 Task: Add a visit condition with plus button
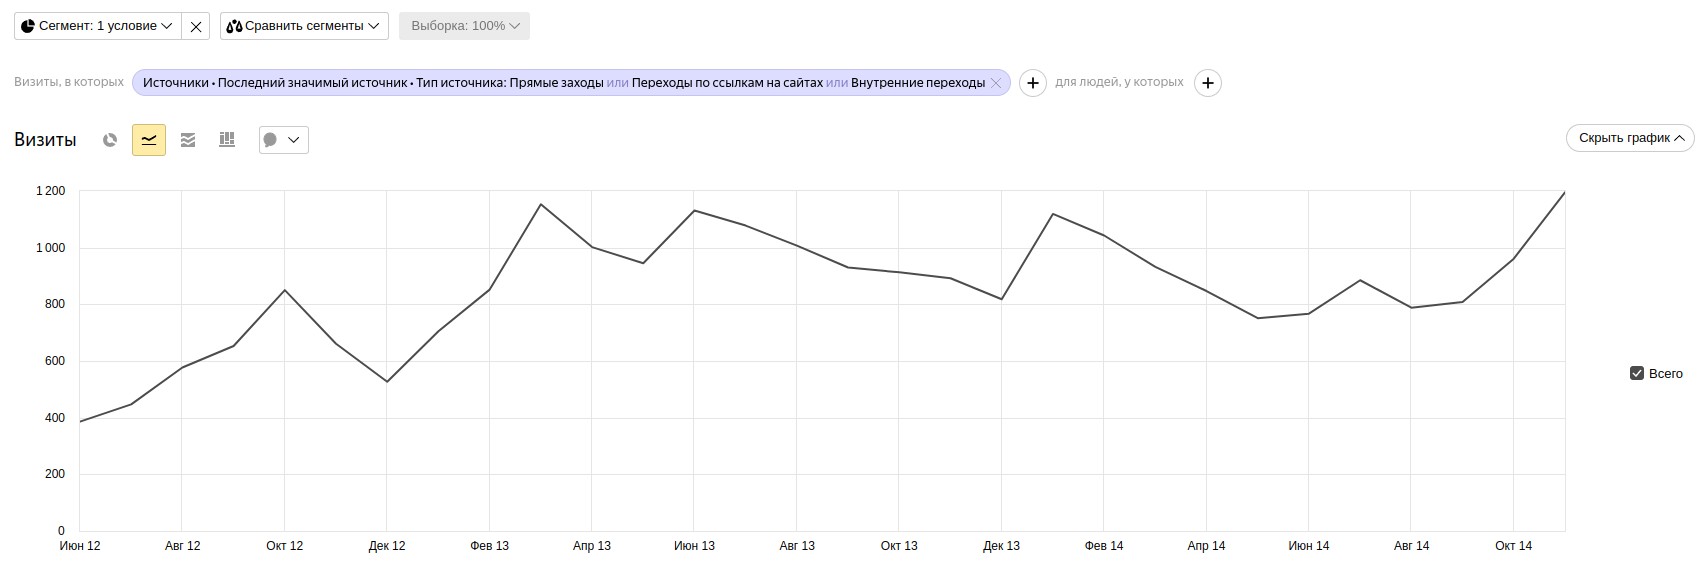click(x=1033, y=83)
